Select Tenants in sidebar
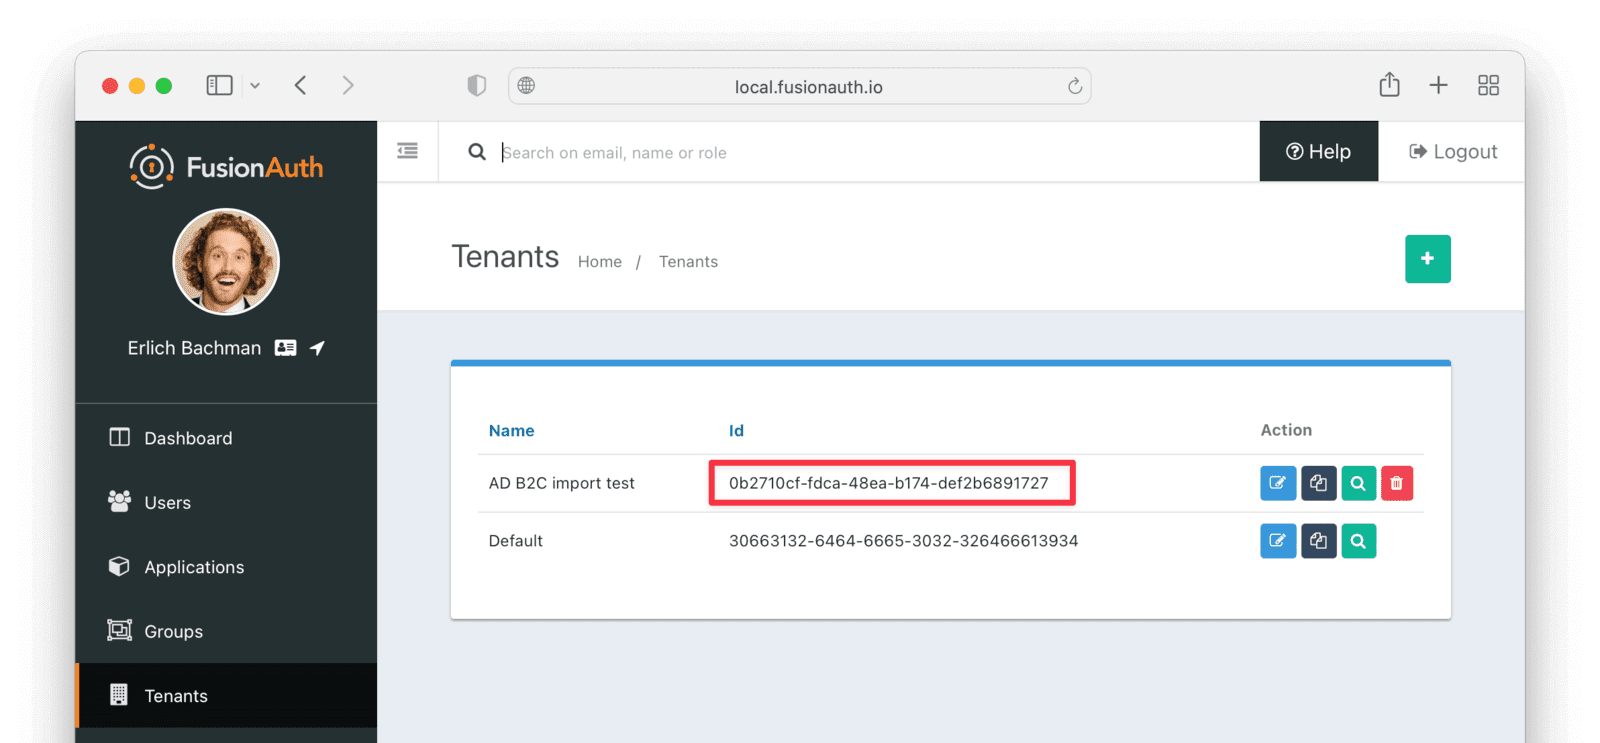Image resolution: width=1600 pixels, height=743 pixels. (x=226, y=695)
